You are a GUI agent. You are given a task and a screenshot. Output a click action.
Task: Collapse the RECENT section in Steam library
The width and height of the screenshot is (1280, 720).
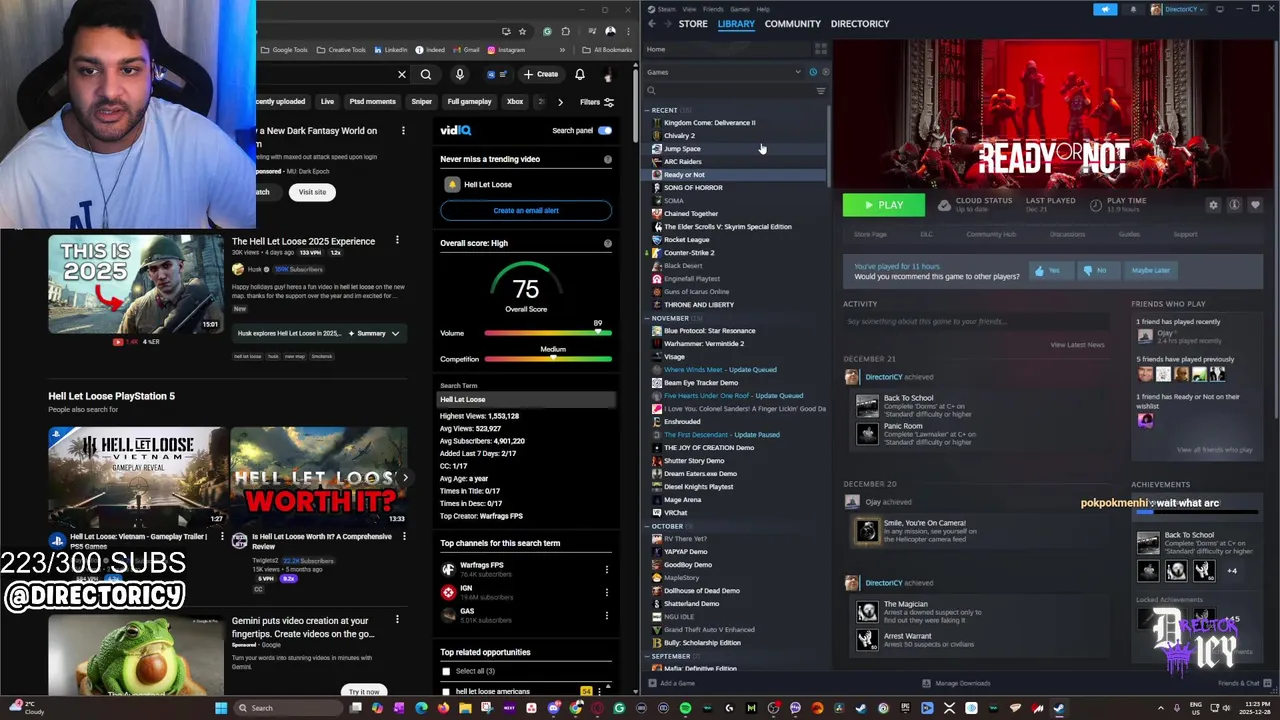[648, 110]
